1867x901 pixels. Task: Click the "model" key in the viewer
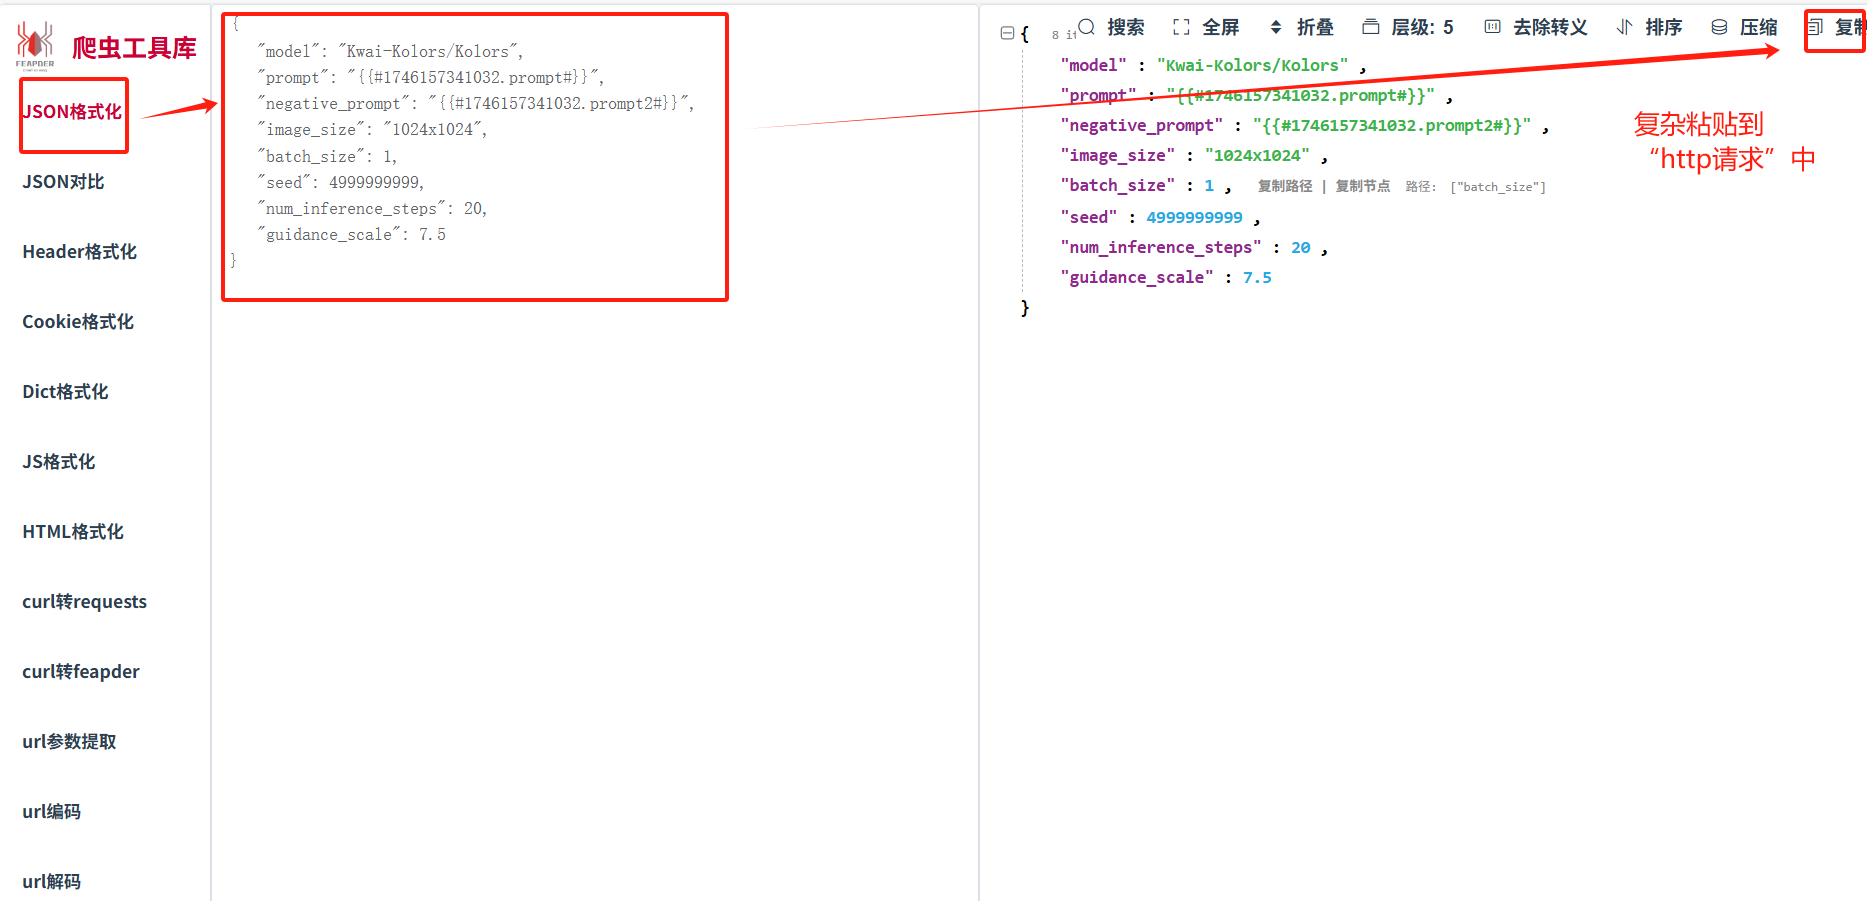click(x=1093, y=65)
